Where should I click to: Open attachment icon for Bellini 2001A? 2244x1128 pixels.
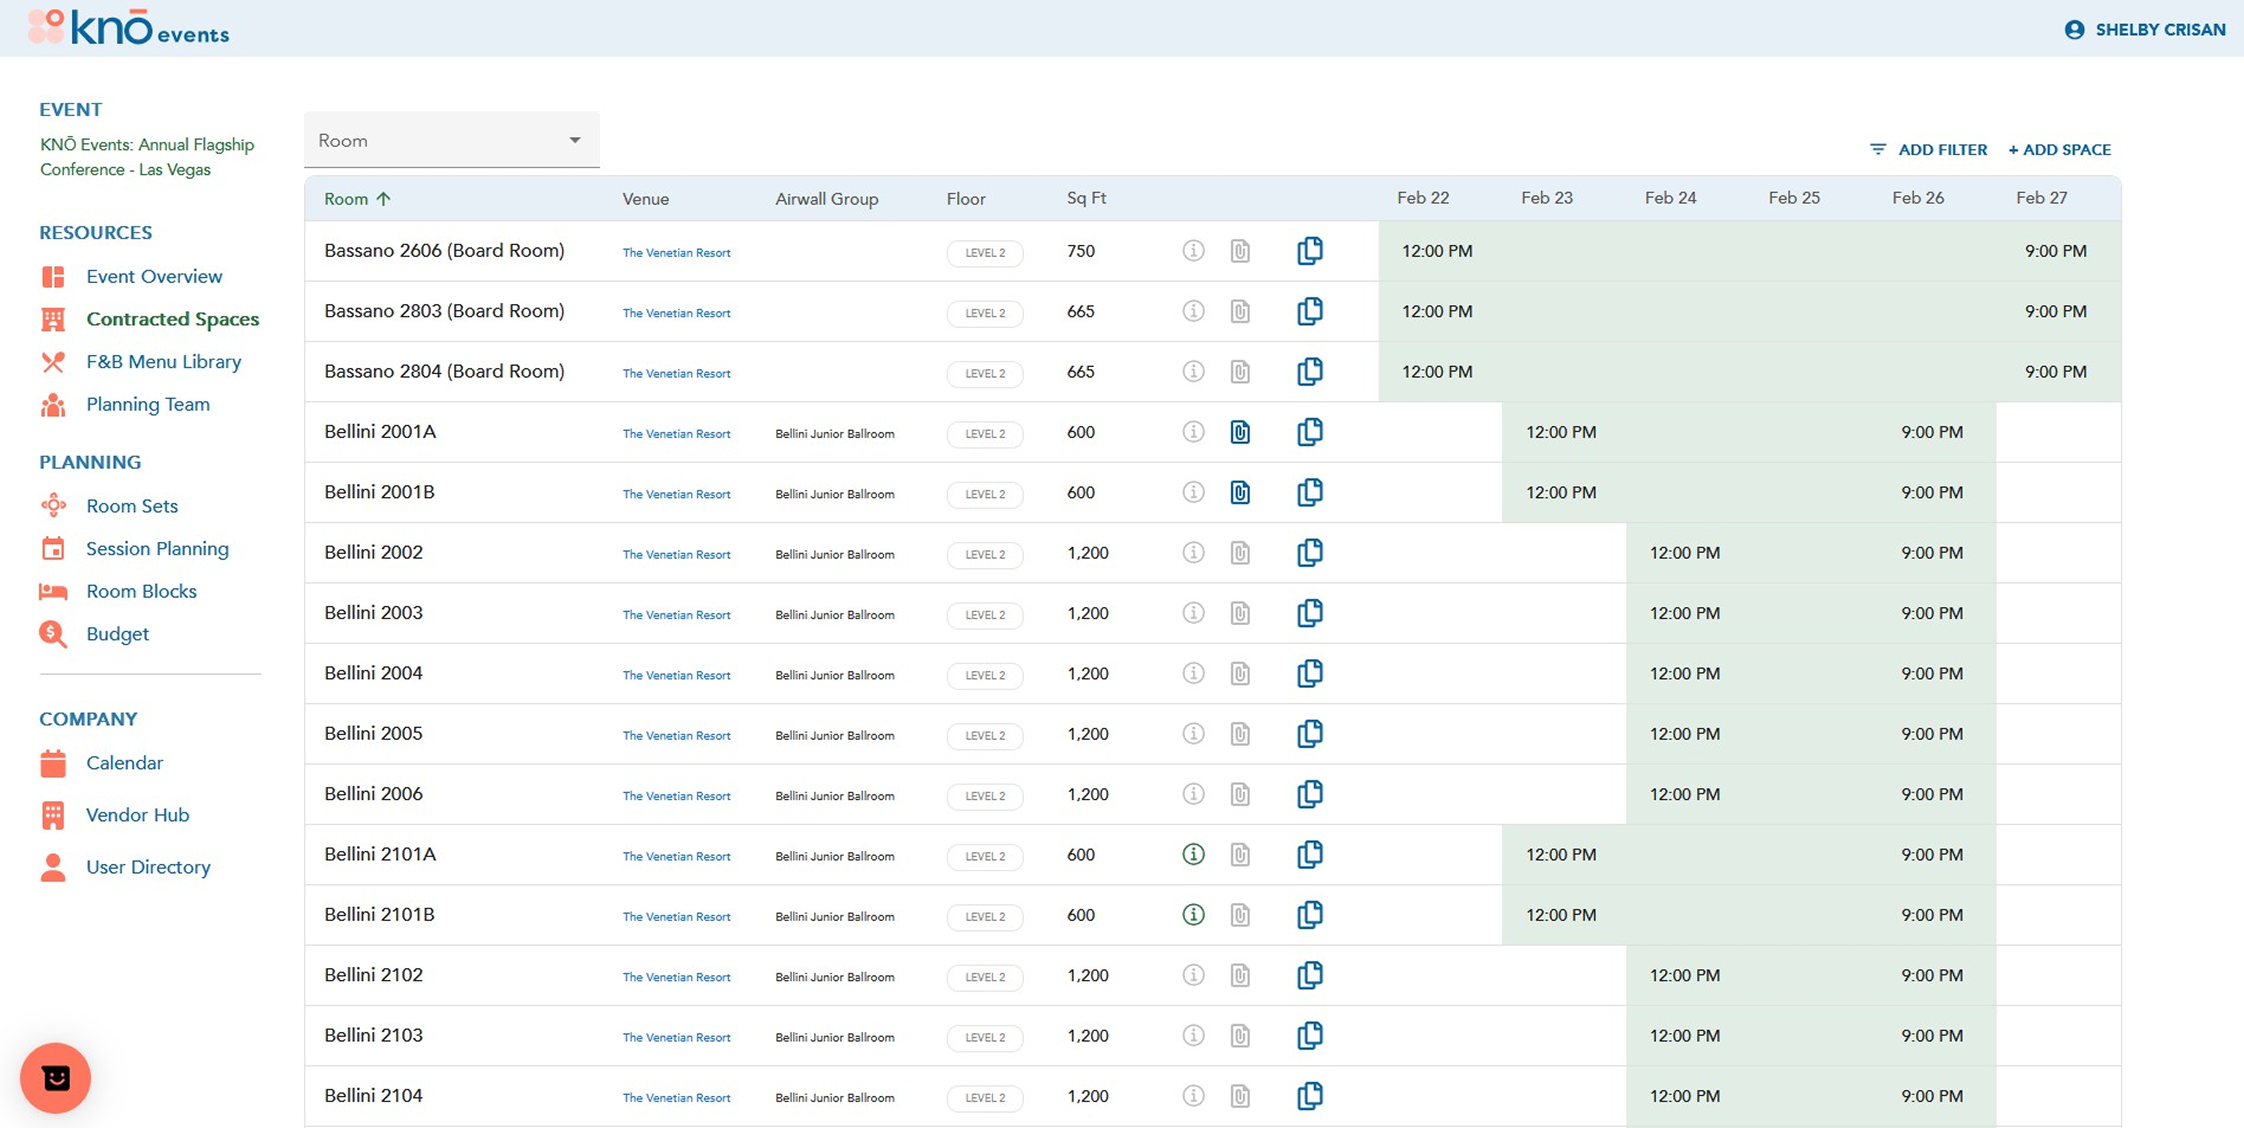tap(1240, 432)
